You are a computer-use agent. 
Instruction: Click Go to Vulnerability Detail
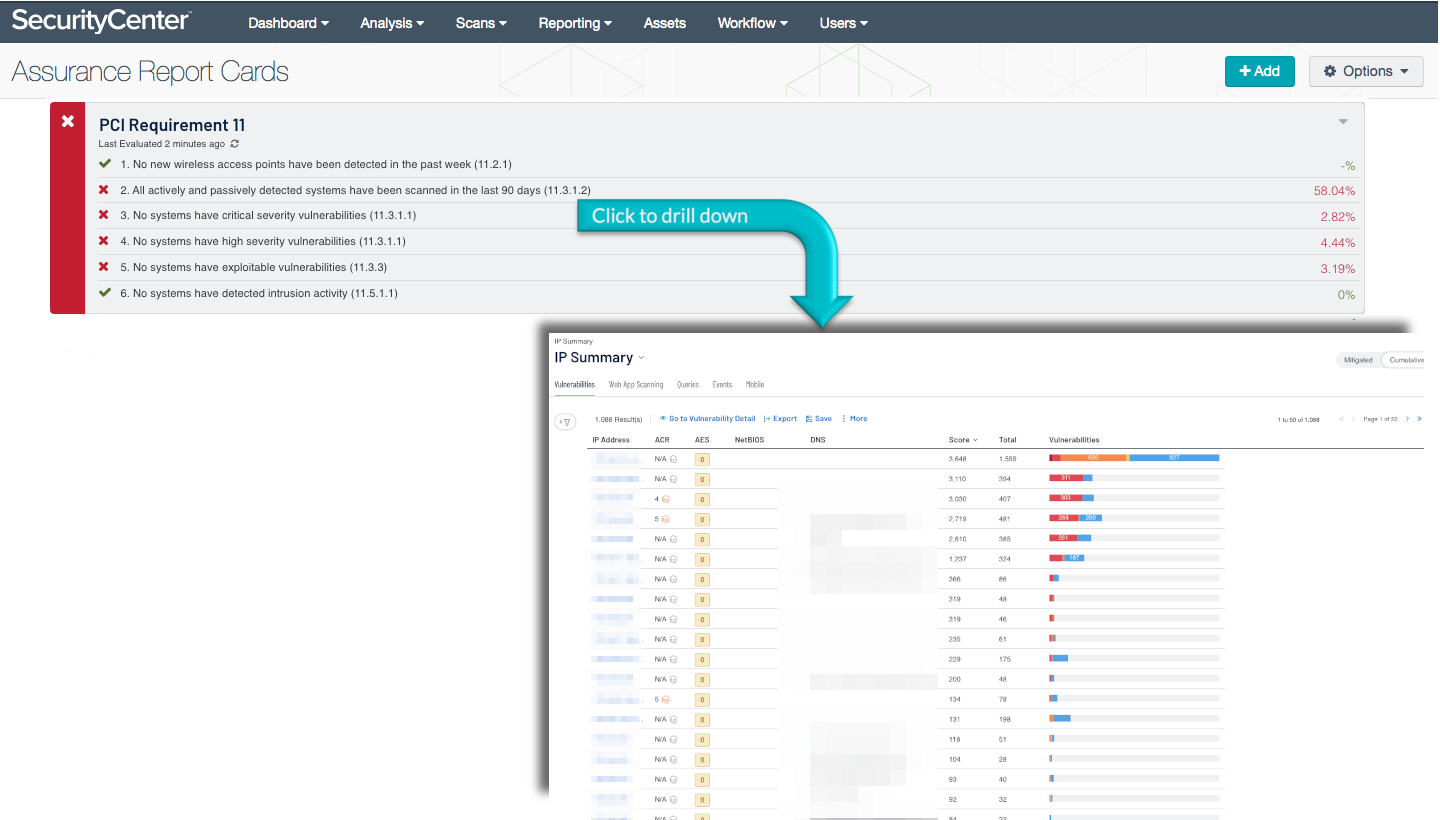707,419
